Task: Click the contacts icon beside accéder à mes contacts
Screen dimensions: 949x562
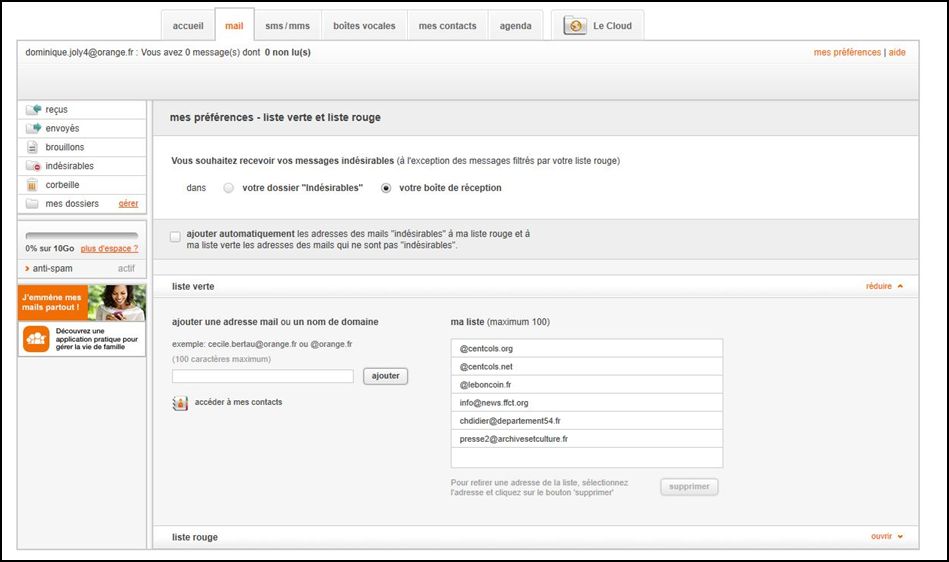Action: [180, 403]
